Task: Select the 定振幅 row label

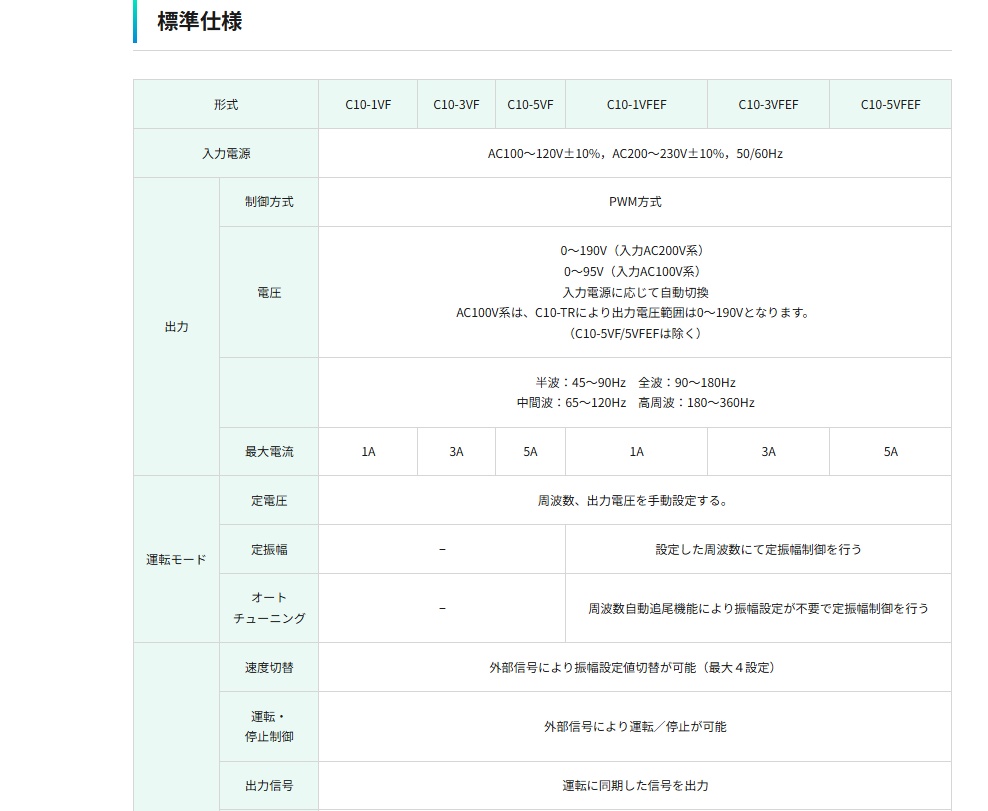Action: pyautogui.click(x=269, y=550)
